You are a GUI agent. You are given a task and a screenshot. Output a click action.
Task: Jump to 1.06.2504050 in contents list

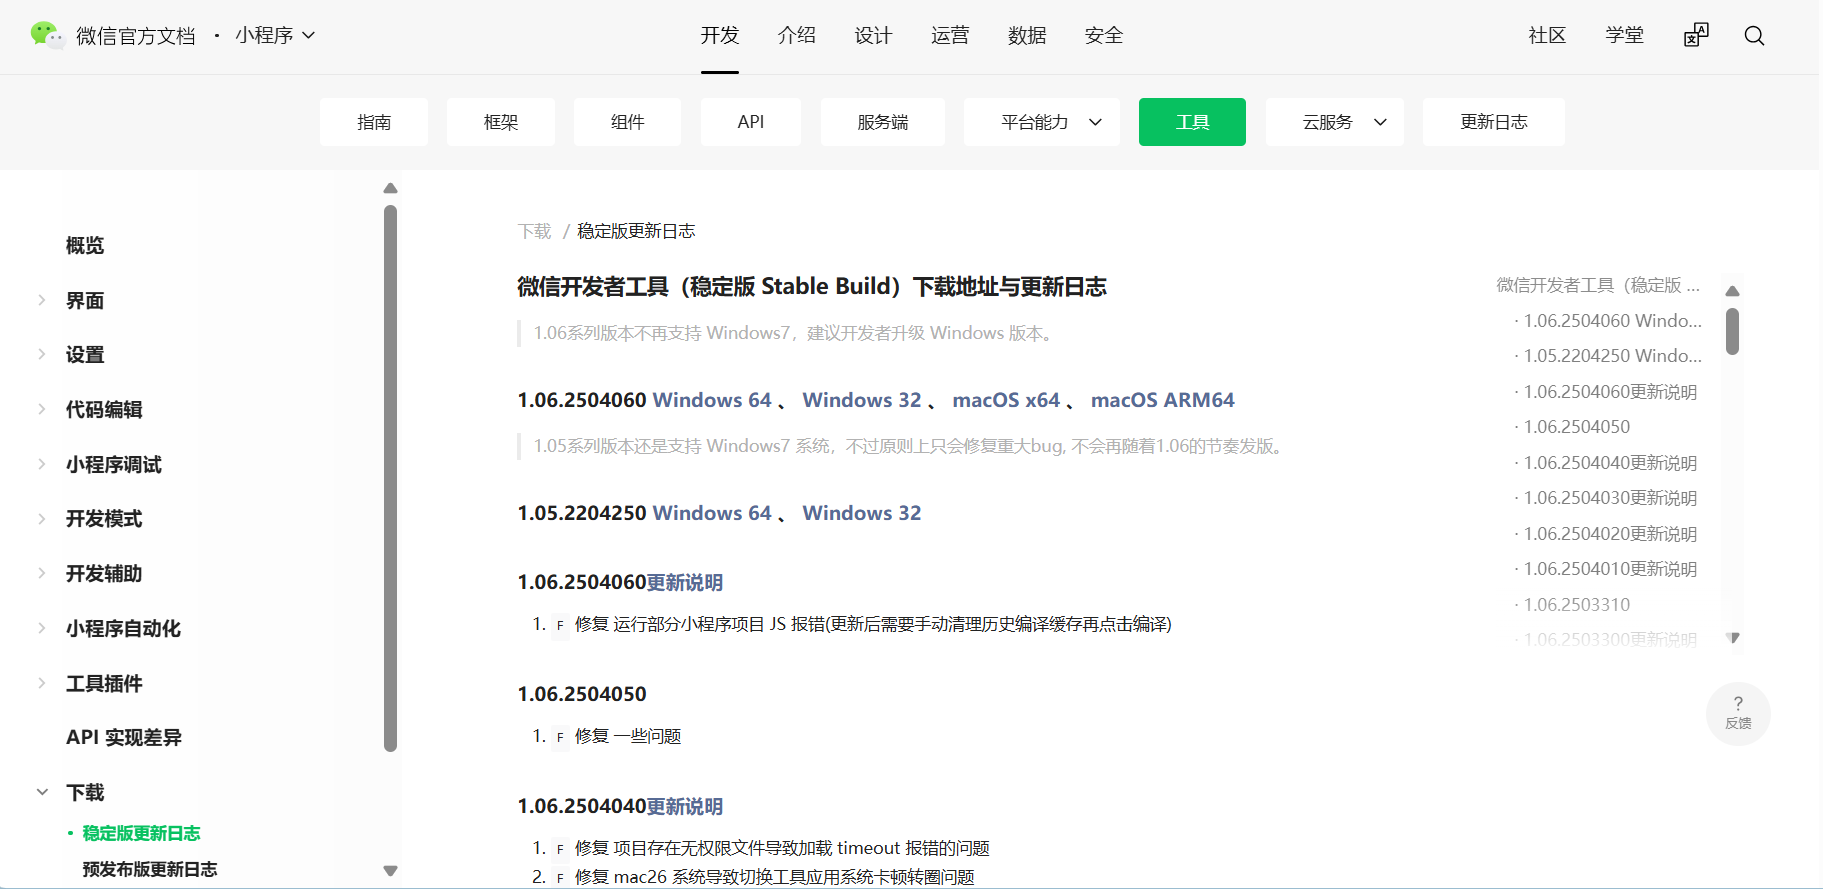(x=1577, y=427)
